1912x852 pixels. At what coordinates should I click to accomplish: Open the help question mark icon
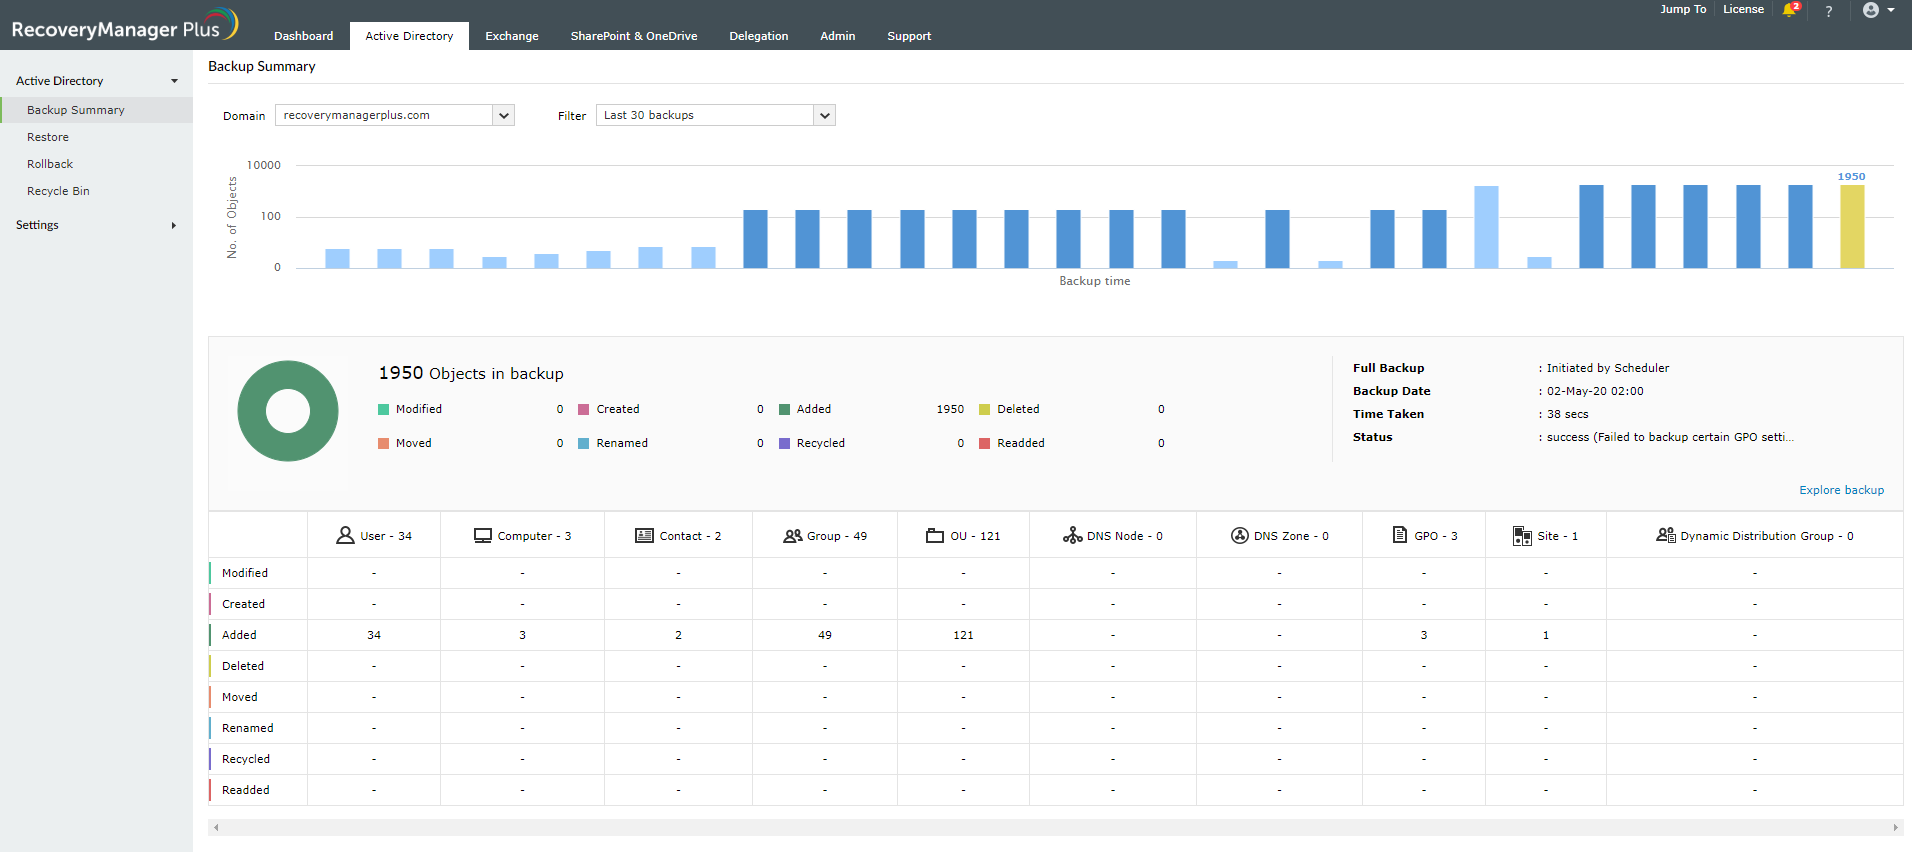[x=1829, y=11]
